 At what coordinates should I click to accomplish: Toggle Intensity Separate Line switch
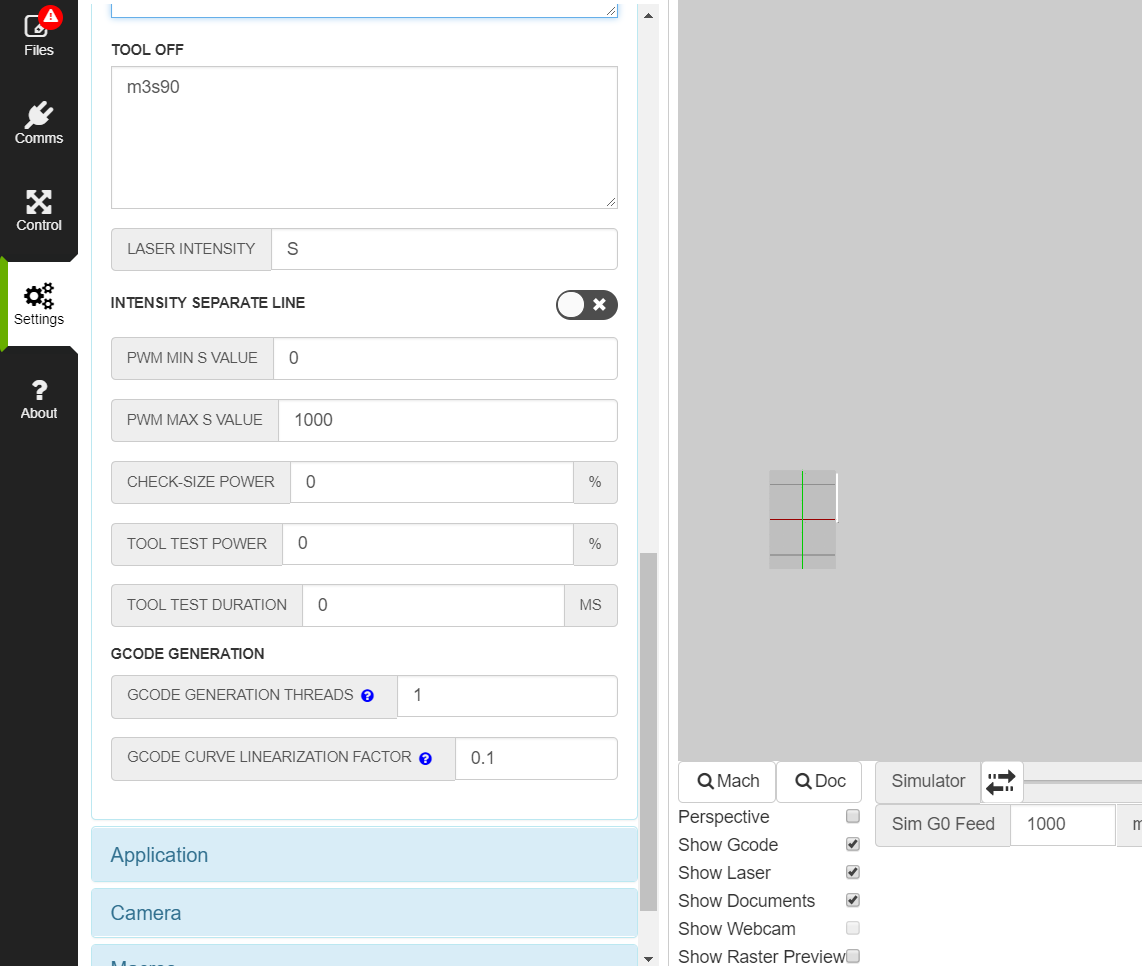point(586,305)
